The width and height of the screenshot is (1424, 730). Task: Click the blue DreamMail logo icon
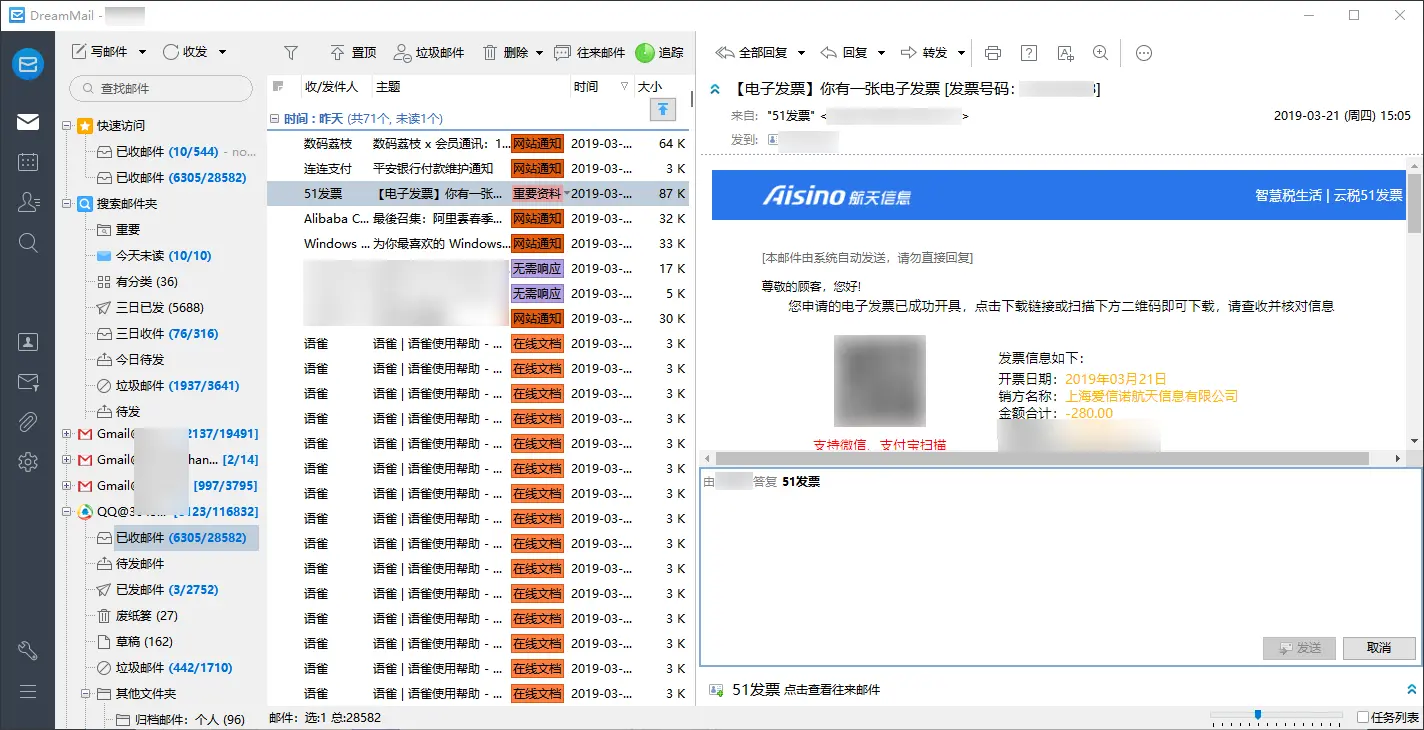tap(27, 64)
